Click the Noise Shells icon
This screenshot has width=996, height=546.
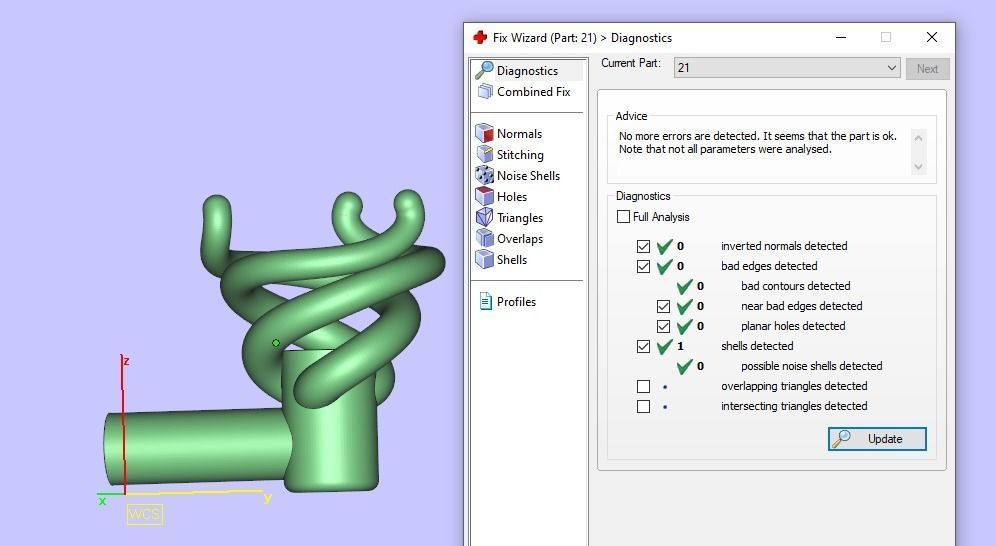pos(485,175)
